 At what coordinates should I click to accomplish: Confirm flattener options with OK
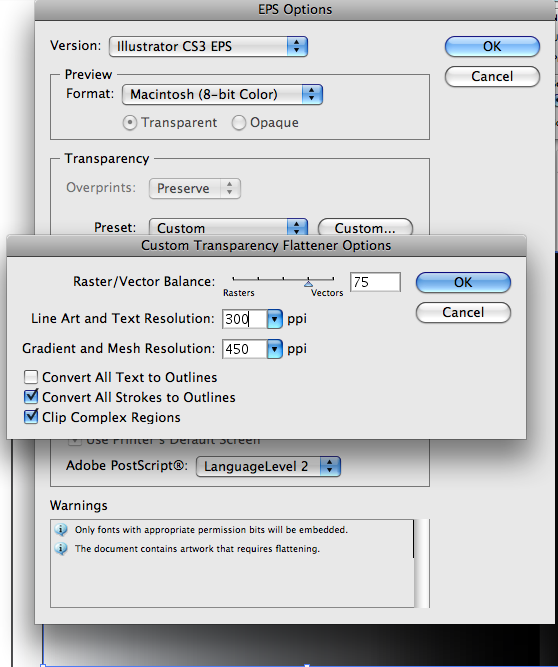(463, 282)
